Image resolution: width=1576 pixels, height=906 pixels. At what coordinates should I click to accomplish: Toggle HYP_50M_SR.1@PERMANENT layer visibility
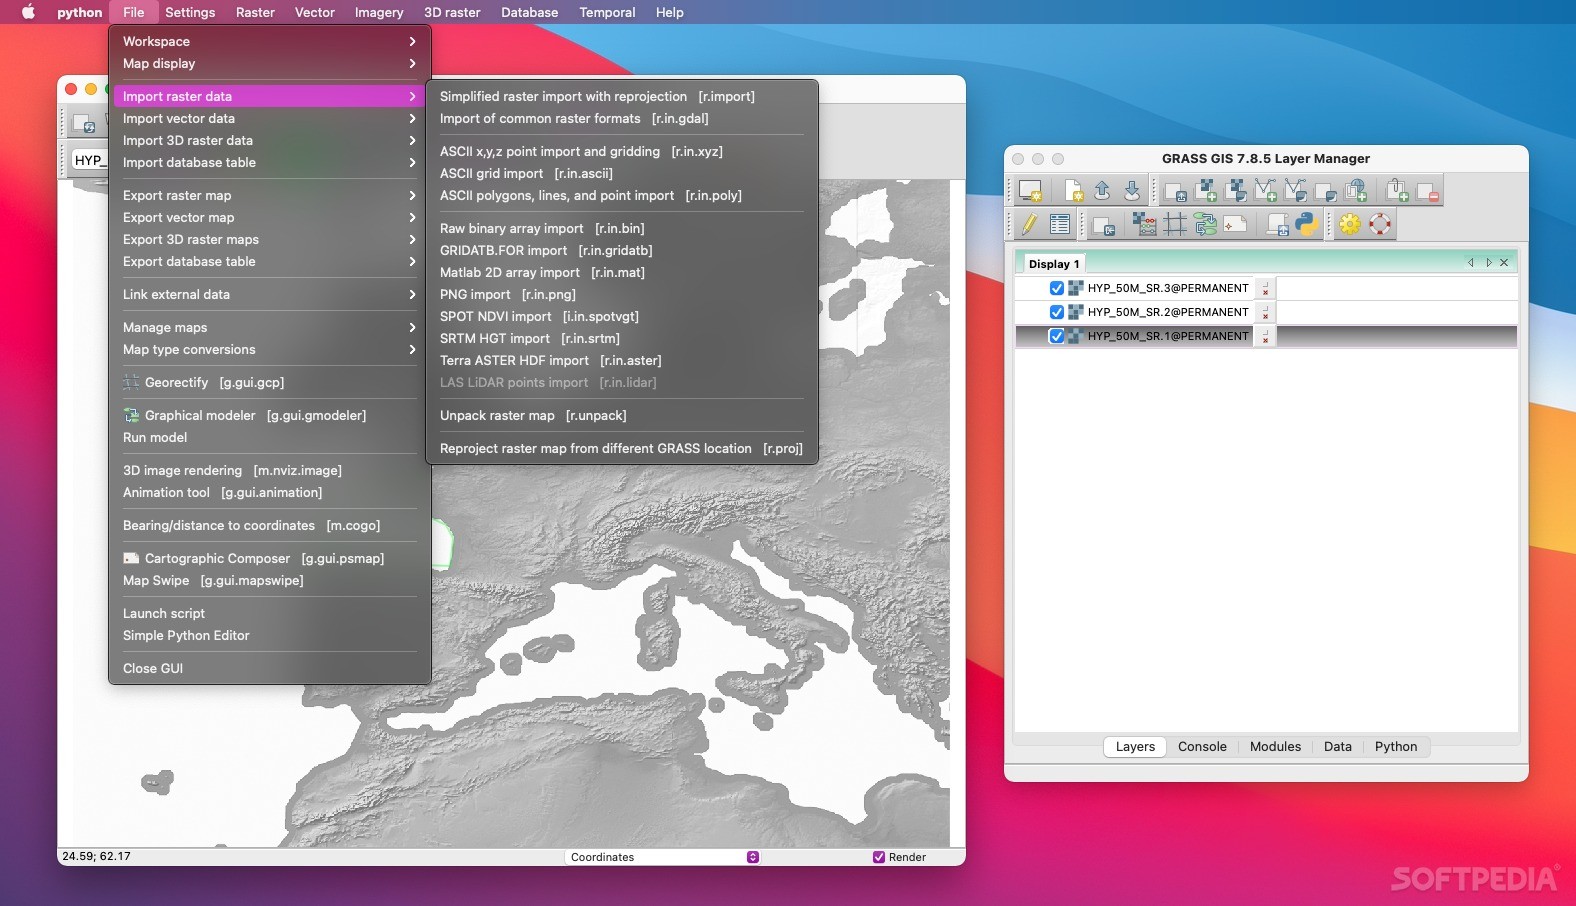pyautogui.click(x=1056, y=336)
